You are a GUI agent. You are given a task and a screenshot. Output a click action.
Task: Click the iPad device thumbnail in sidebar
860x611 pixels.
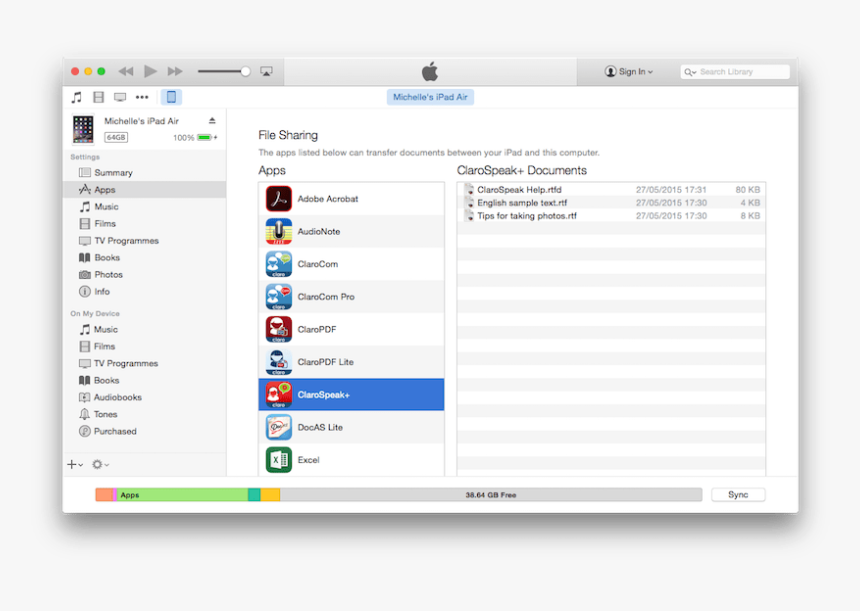coord(83,129)
